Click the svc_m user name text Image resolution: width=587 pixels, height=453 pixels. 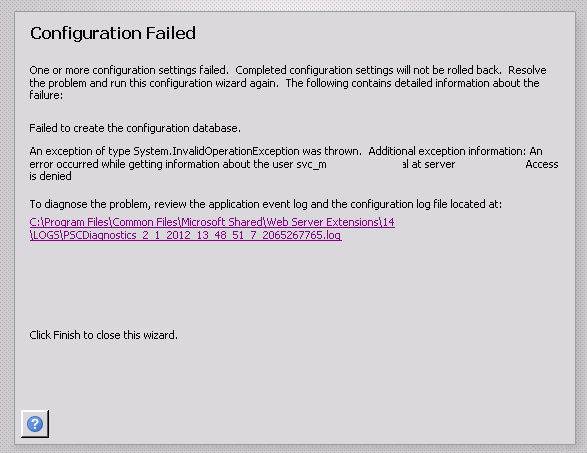point(311,164)
